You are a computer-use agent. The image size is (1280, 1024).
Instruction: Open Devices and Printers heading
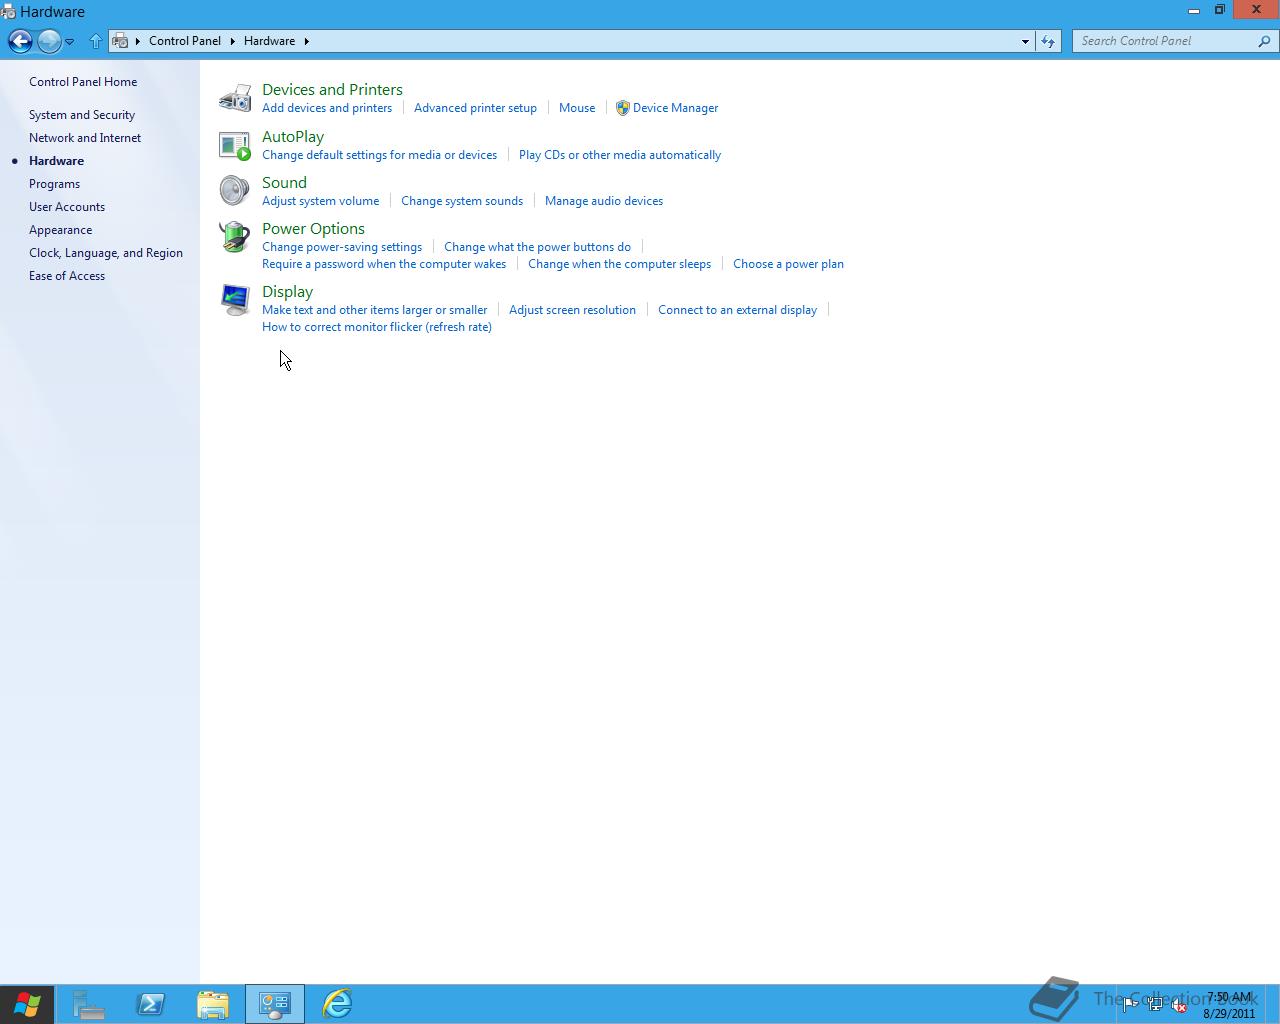[x=332, y=90]
